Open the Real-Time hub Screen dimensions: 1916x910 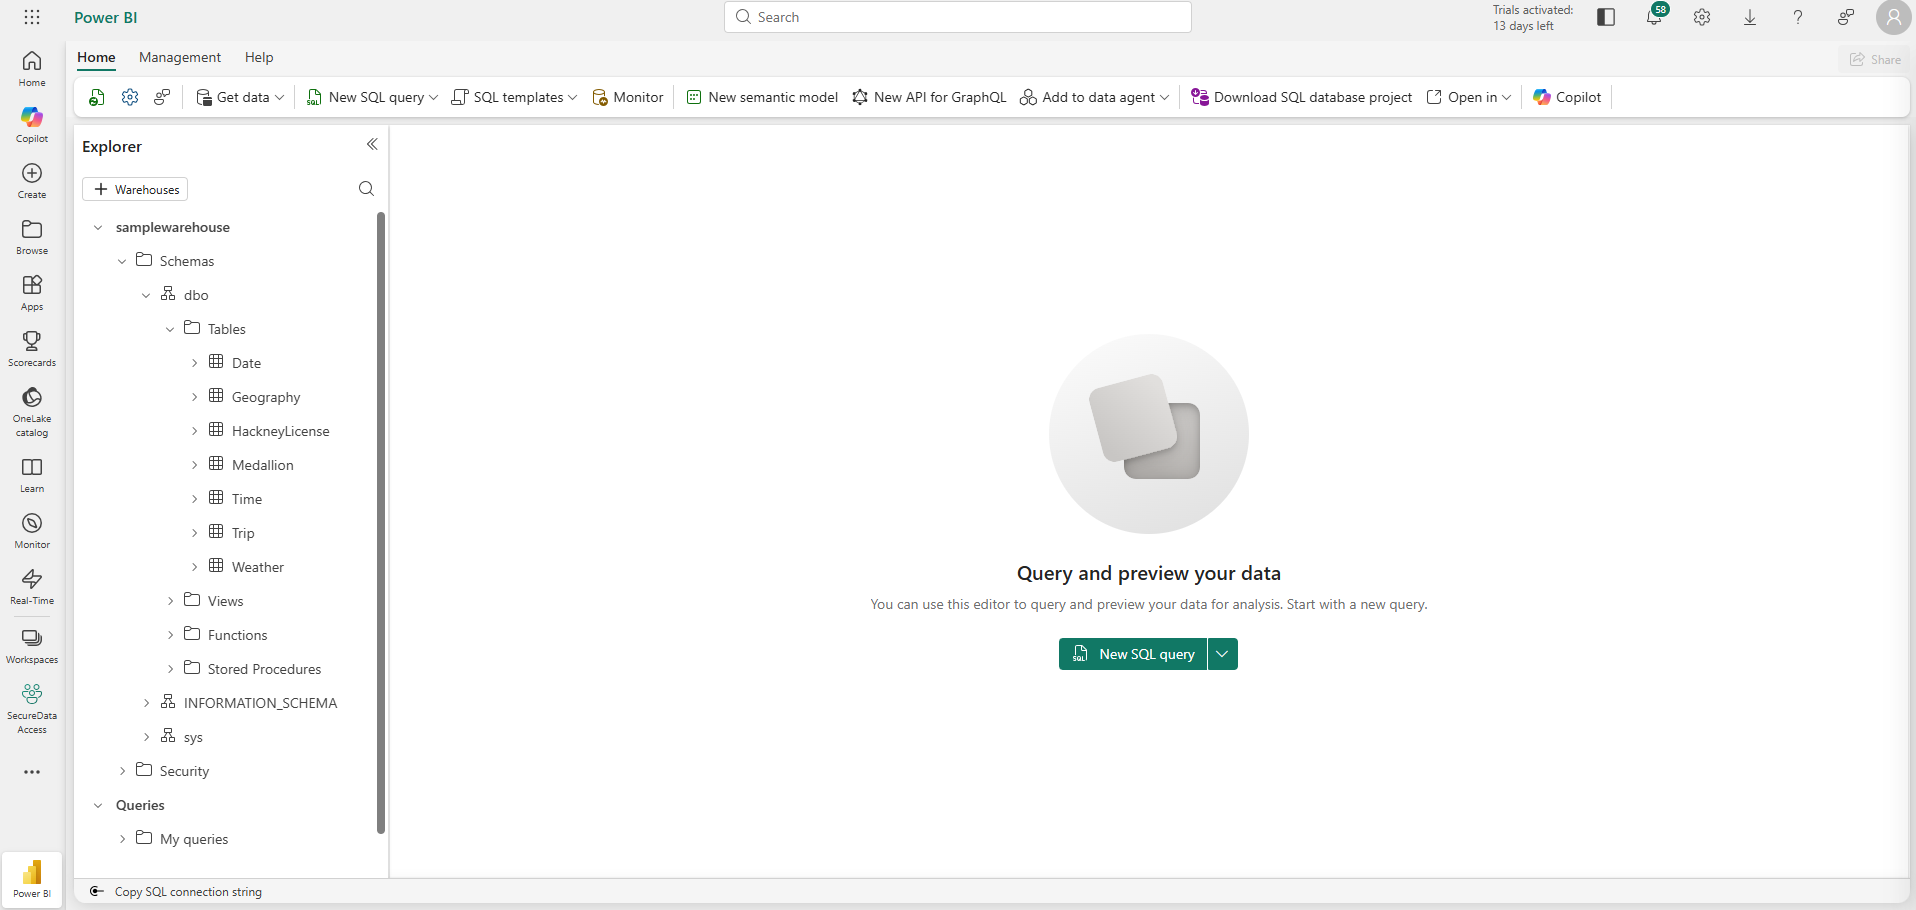[32, 587]
